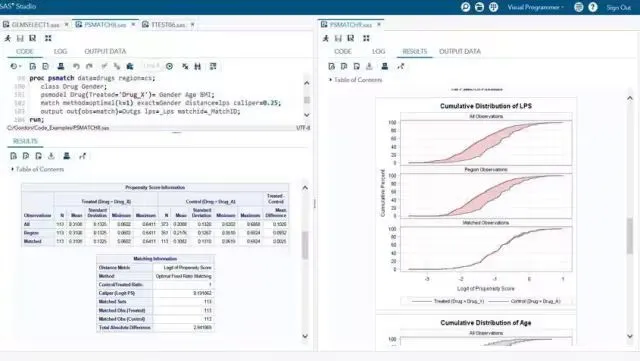Click the right results pane vertical scrollbar
Image resolution: width=640 pixels, height=361 pixels.
tap(630, 236)
